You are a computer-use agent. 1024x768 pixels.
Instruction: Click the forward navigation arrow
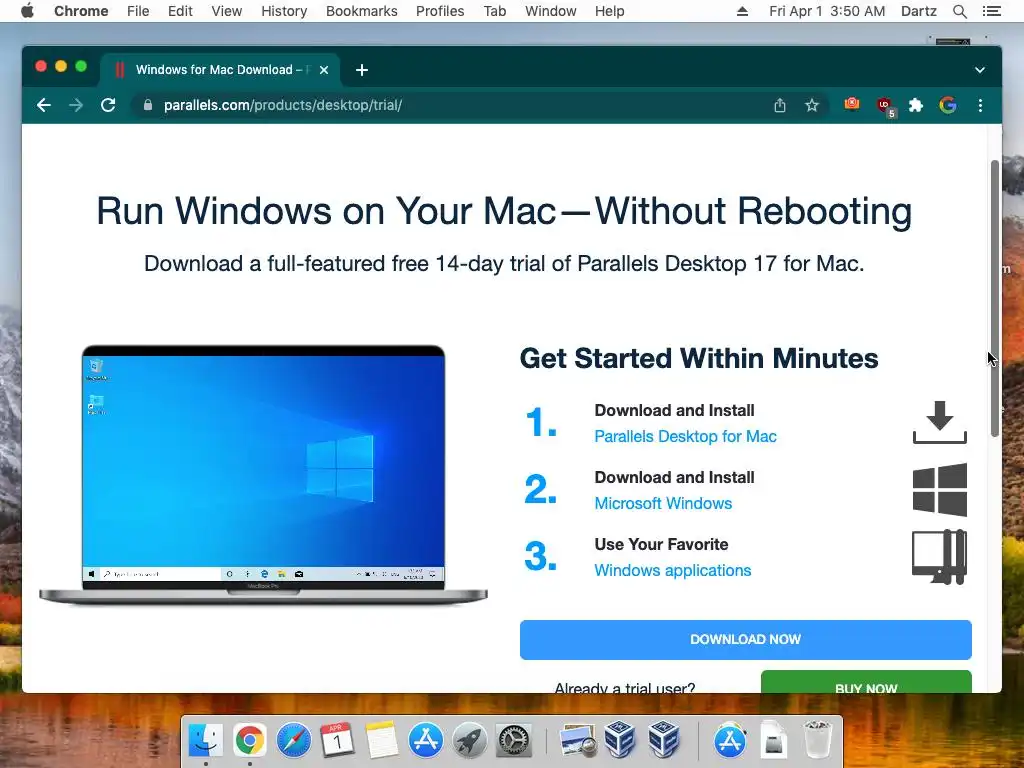coord(76,105)
